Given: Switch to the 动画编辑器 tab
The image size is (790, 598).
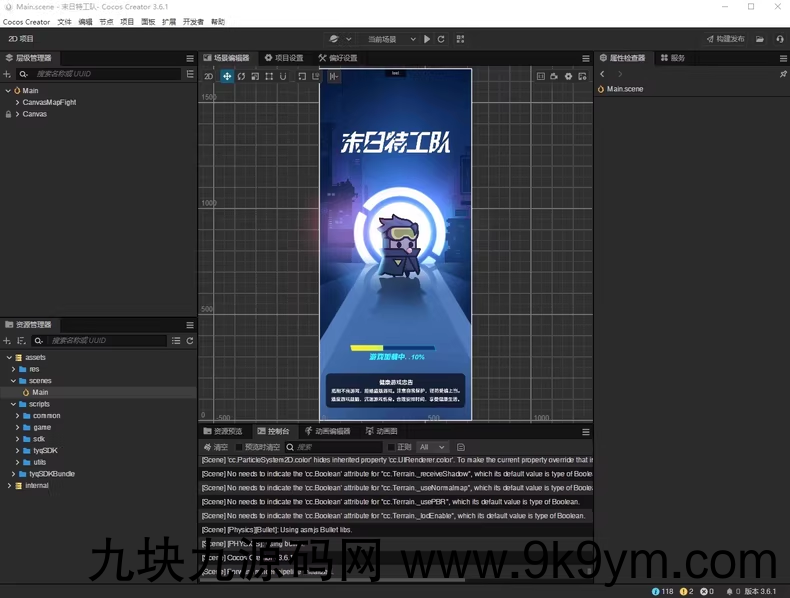Looking at the screenshot, I should point(327,431).
